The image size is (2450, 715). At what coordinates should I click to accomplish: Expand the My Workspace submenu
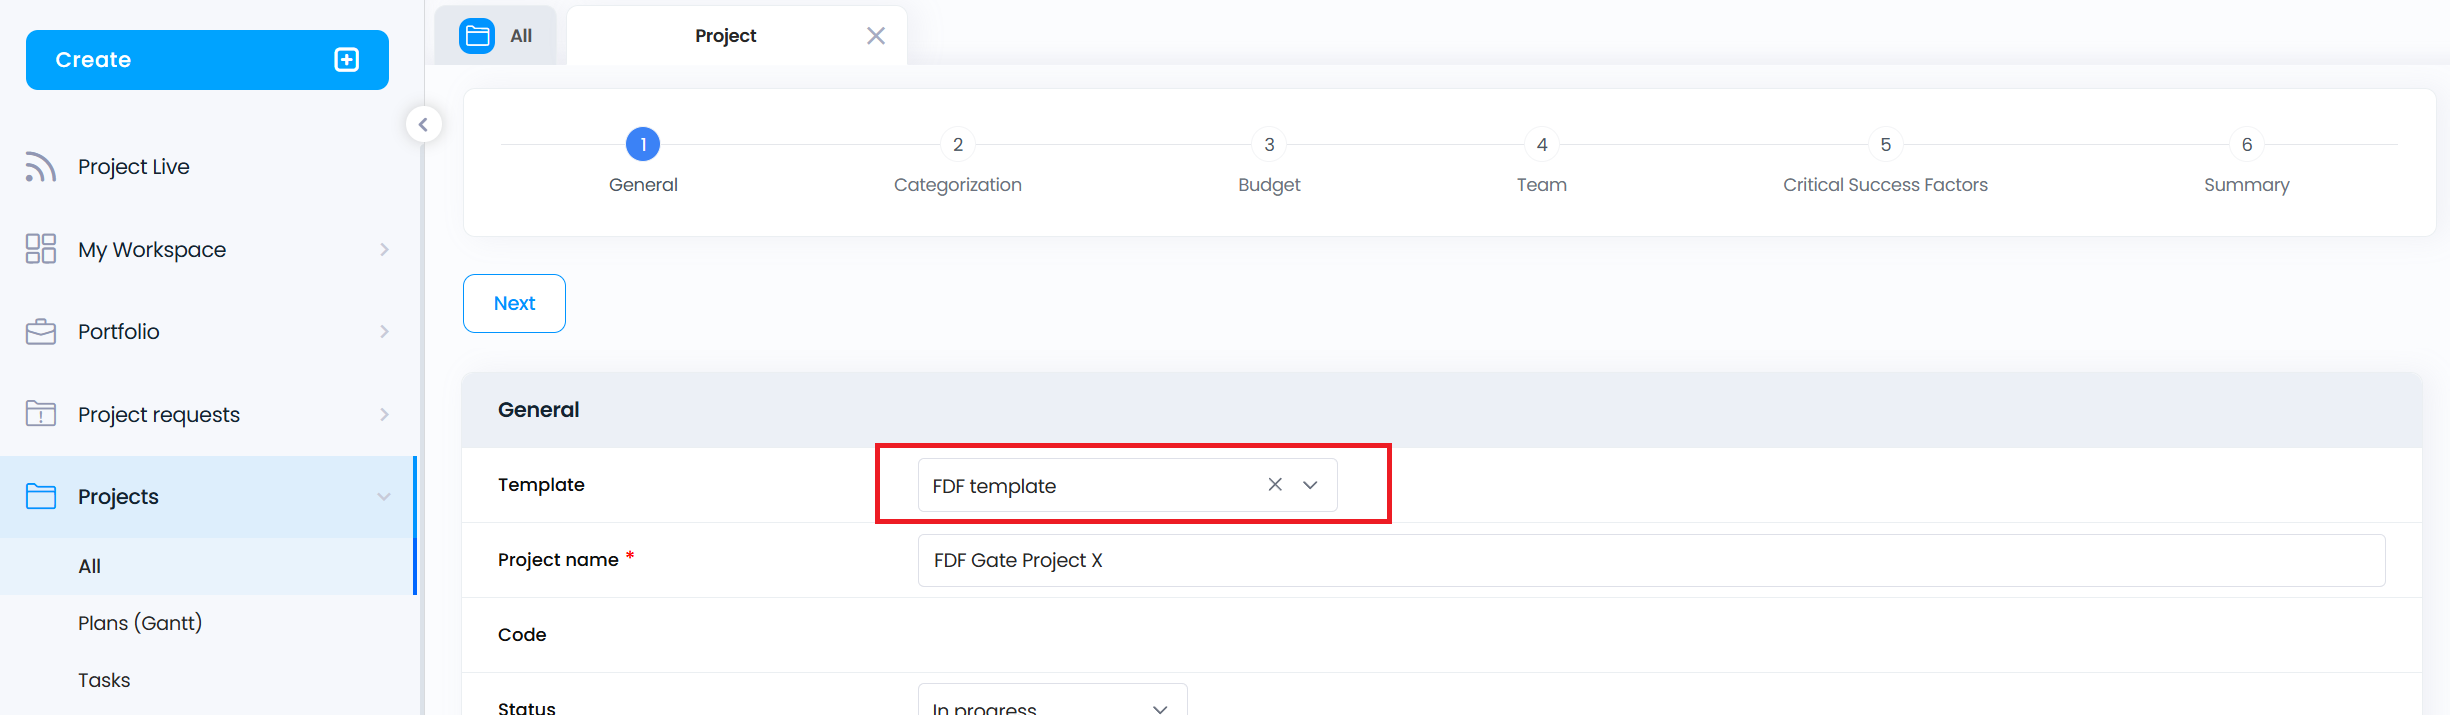pos(384,249)
